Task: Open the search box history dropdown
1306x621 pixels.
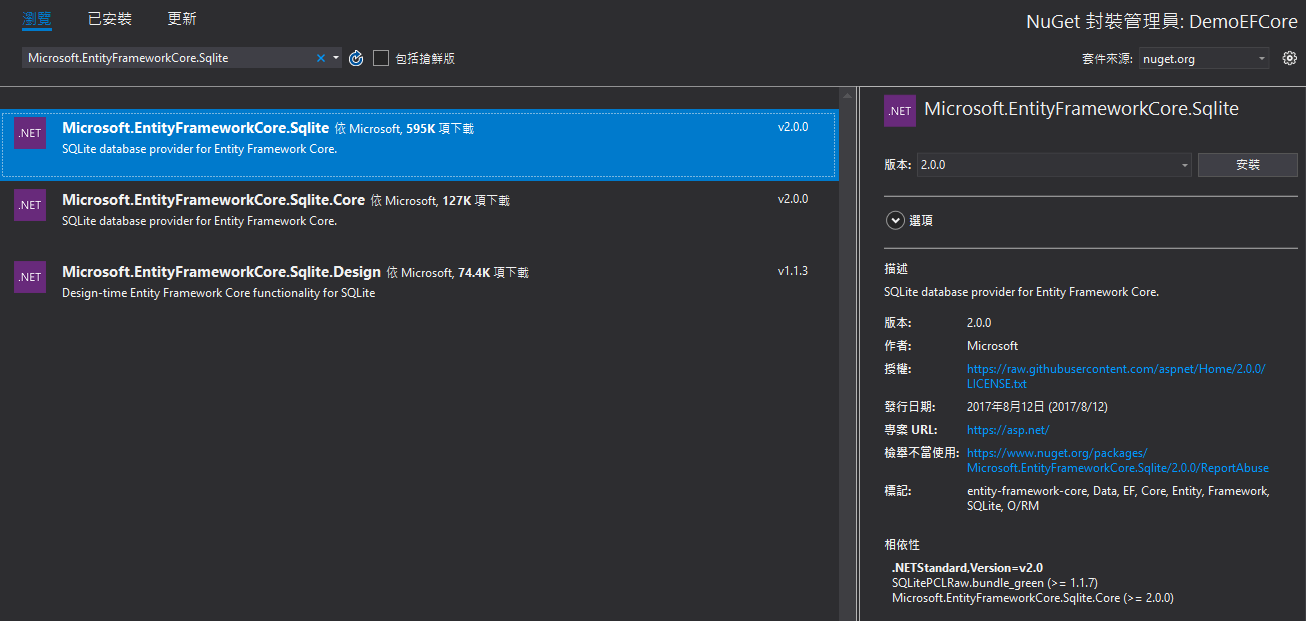Action: point(336,58)
